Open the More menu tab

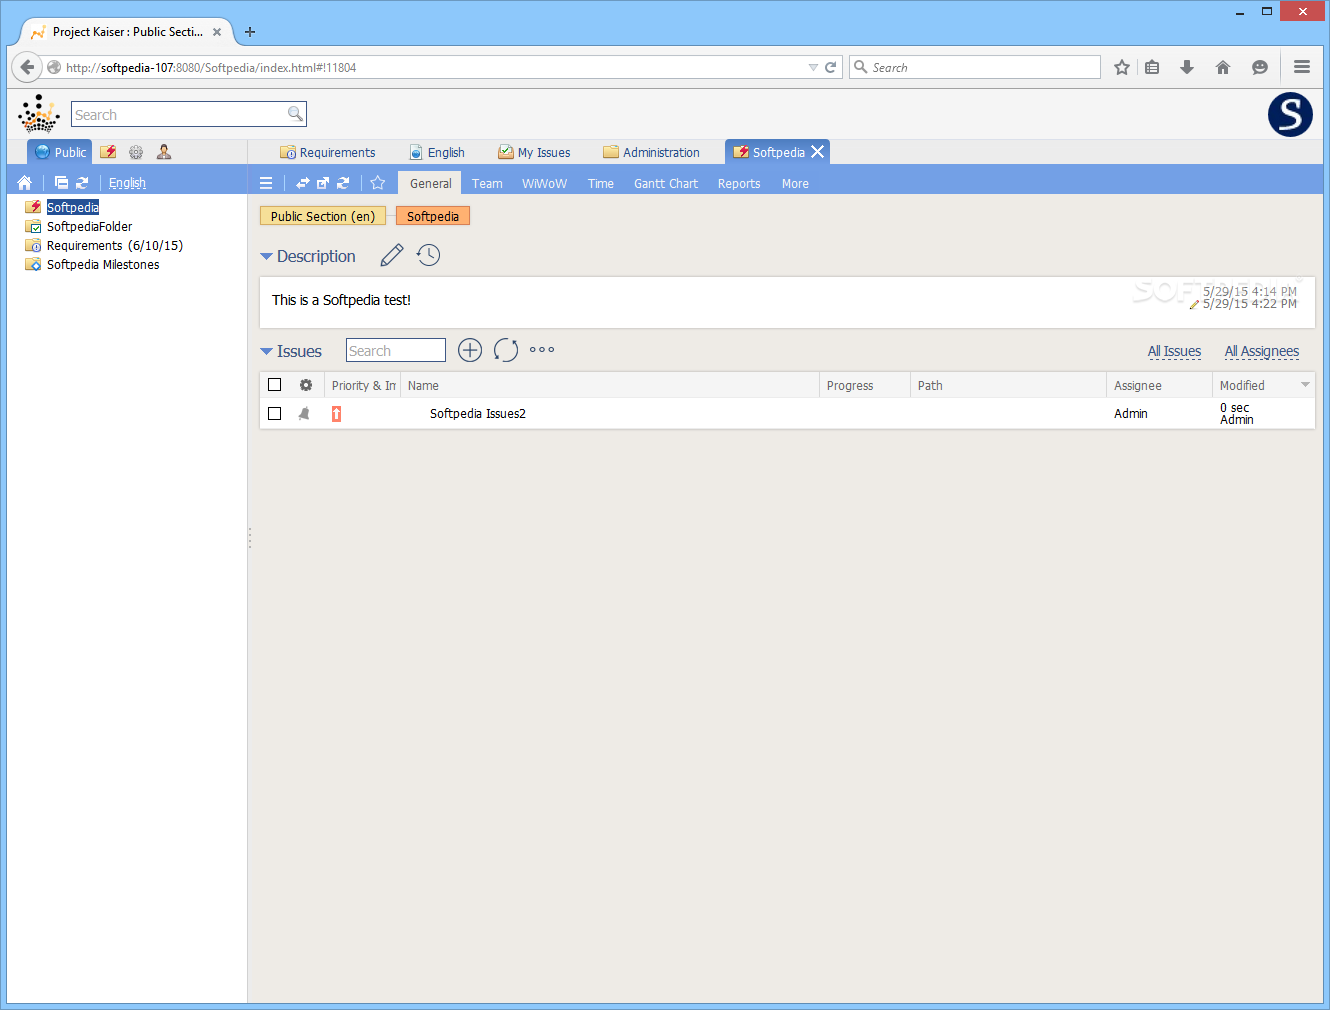pyautogui.click(x=795, y=183)
